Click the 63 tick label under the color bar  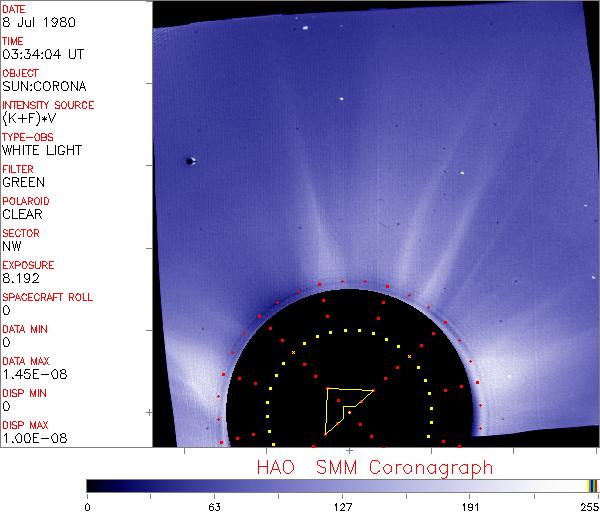[x=214, y=504]
